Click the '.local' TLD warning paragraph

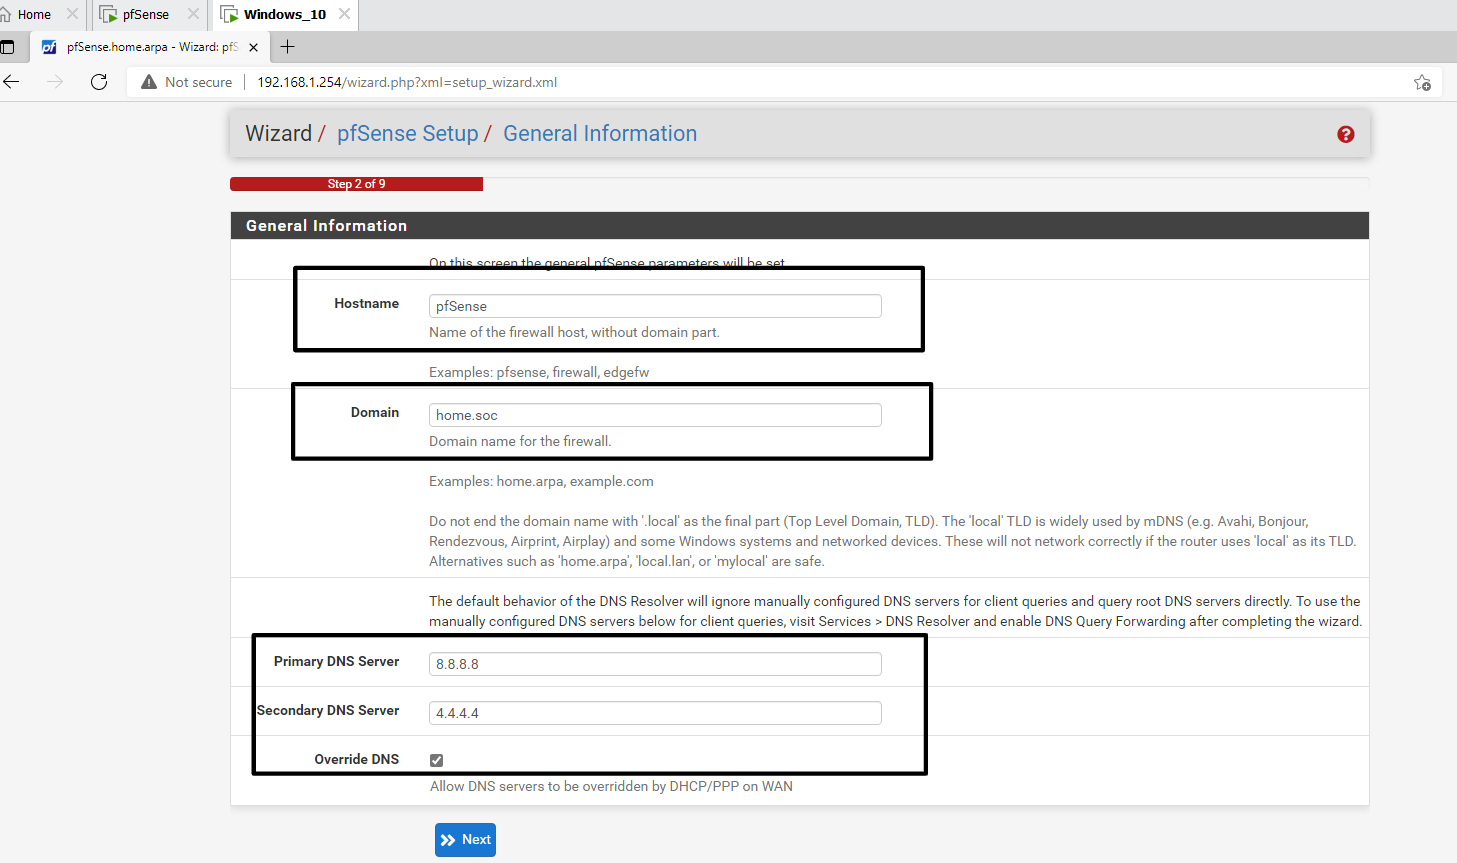tap(892, 541)
